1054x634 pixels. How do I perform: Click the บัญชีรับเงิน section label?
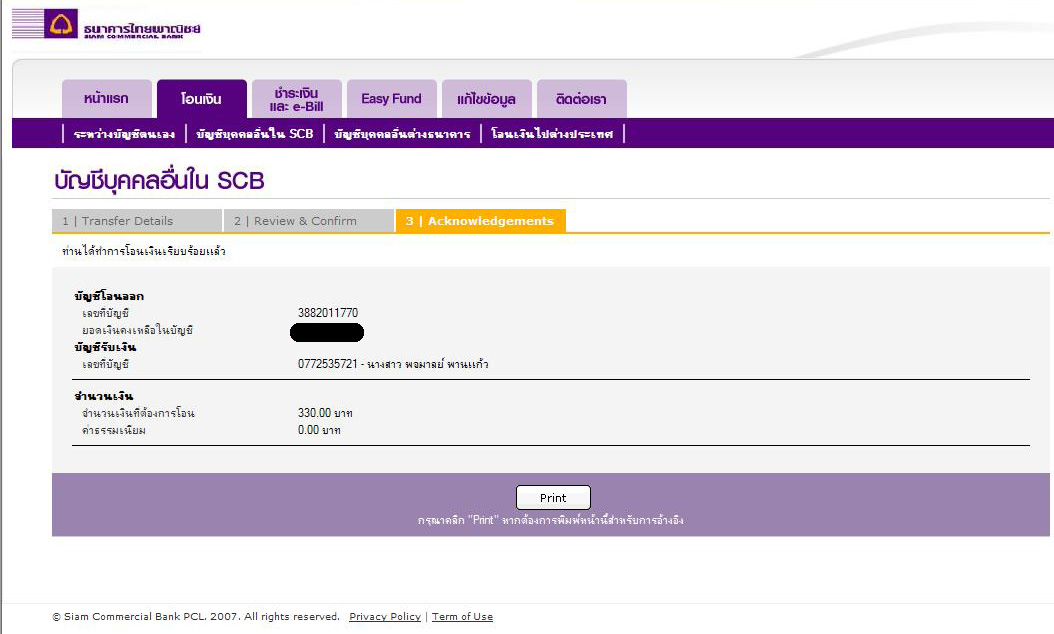click(106, 347)
